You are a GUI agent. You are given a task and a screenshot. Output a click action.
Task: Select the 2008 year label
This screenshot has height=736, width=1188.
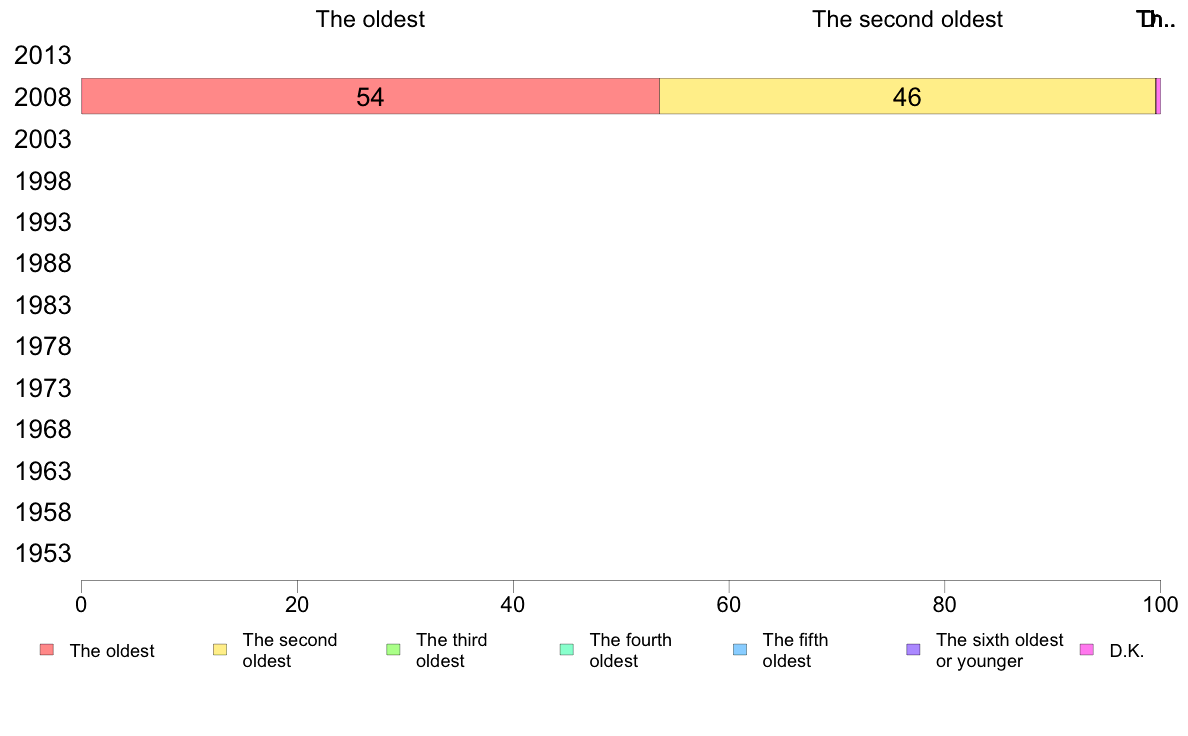42,97
